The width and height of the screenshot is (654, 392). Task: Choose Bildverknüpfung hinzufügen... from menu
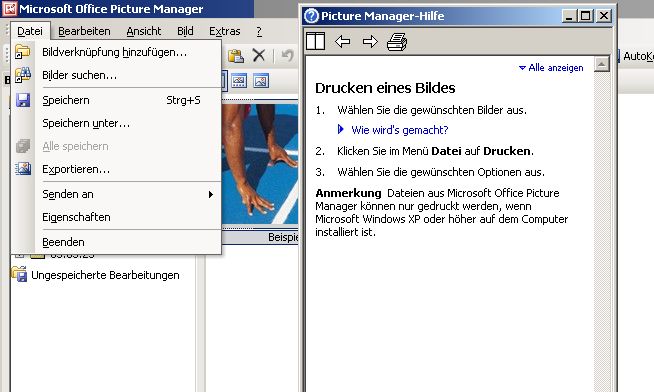click(x=117, y=52)
